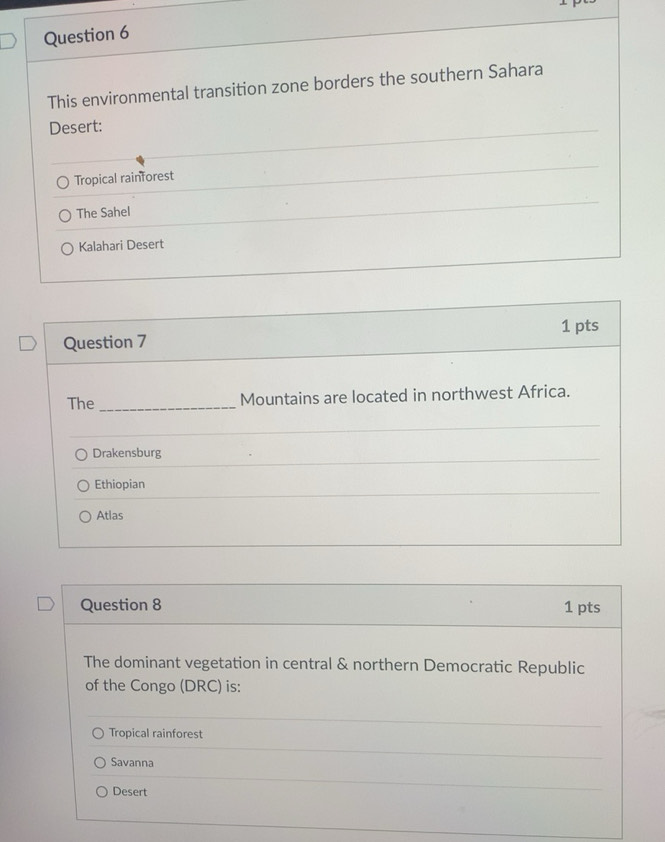Click the Question 8 heading
The width and height of the screenshot is (665, 842).
[121, 605]
